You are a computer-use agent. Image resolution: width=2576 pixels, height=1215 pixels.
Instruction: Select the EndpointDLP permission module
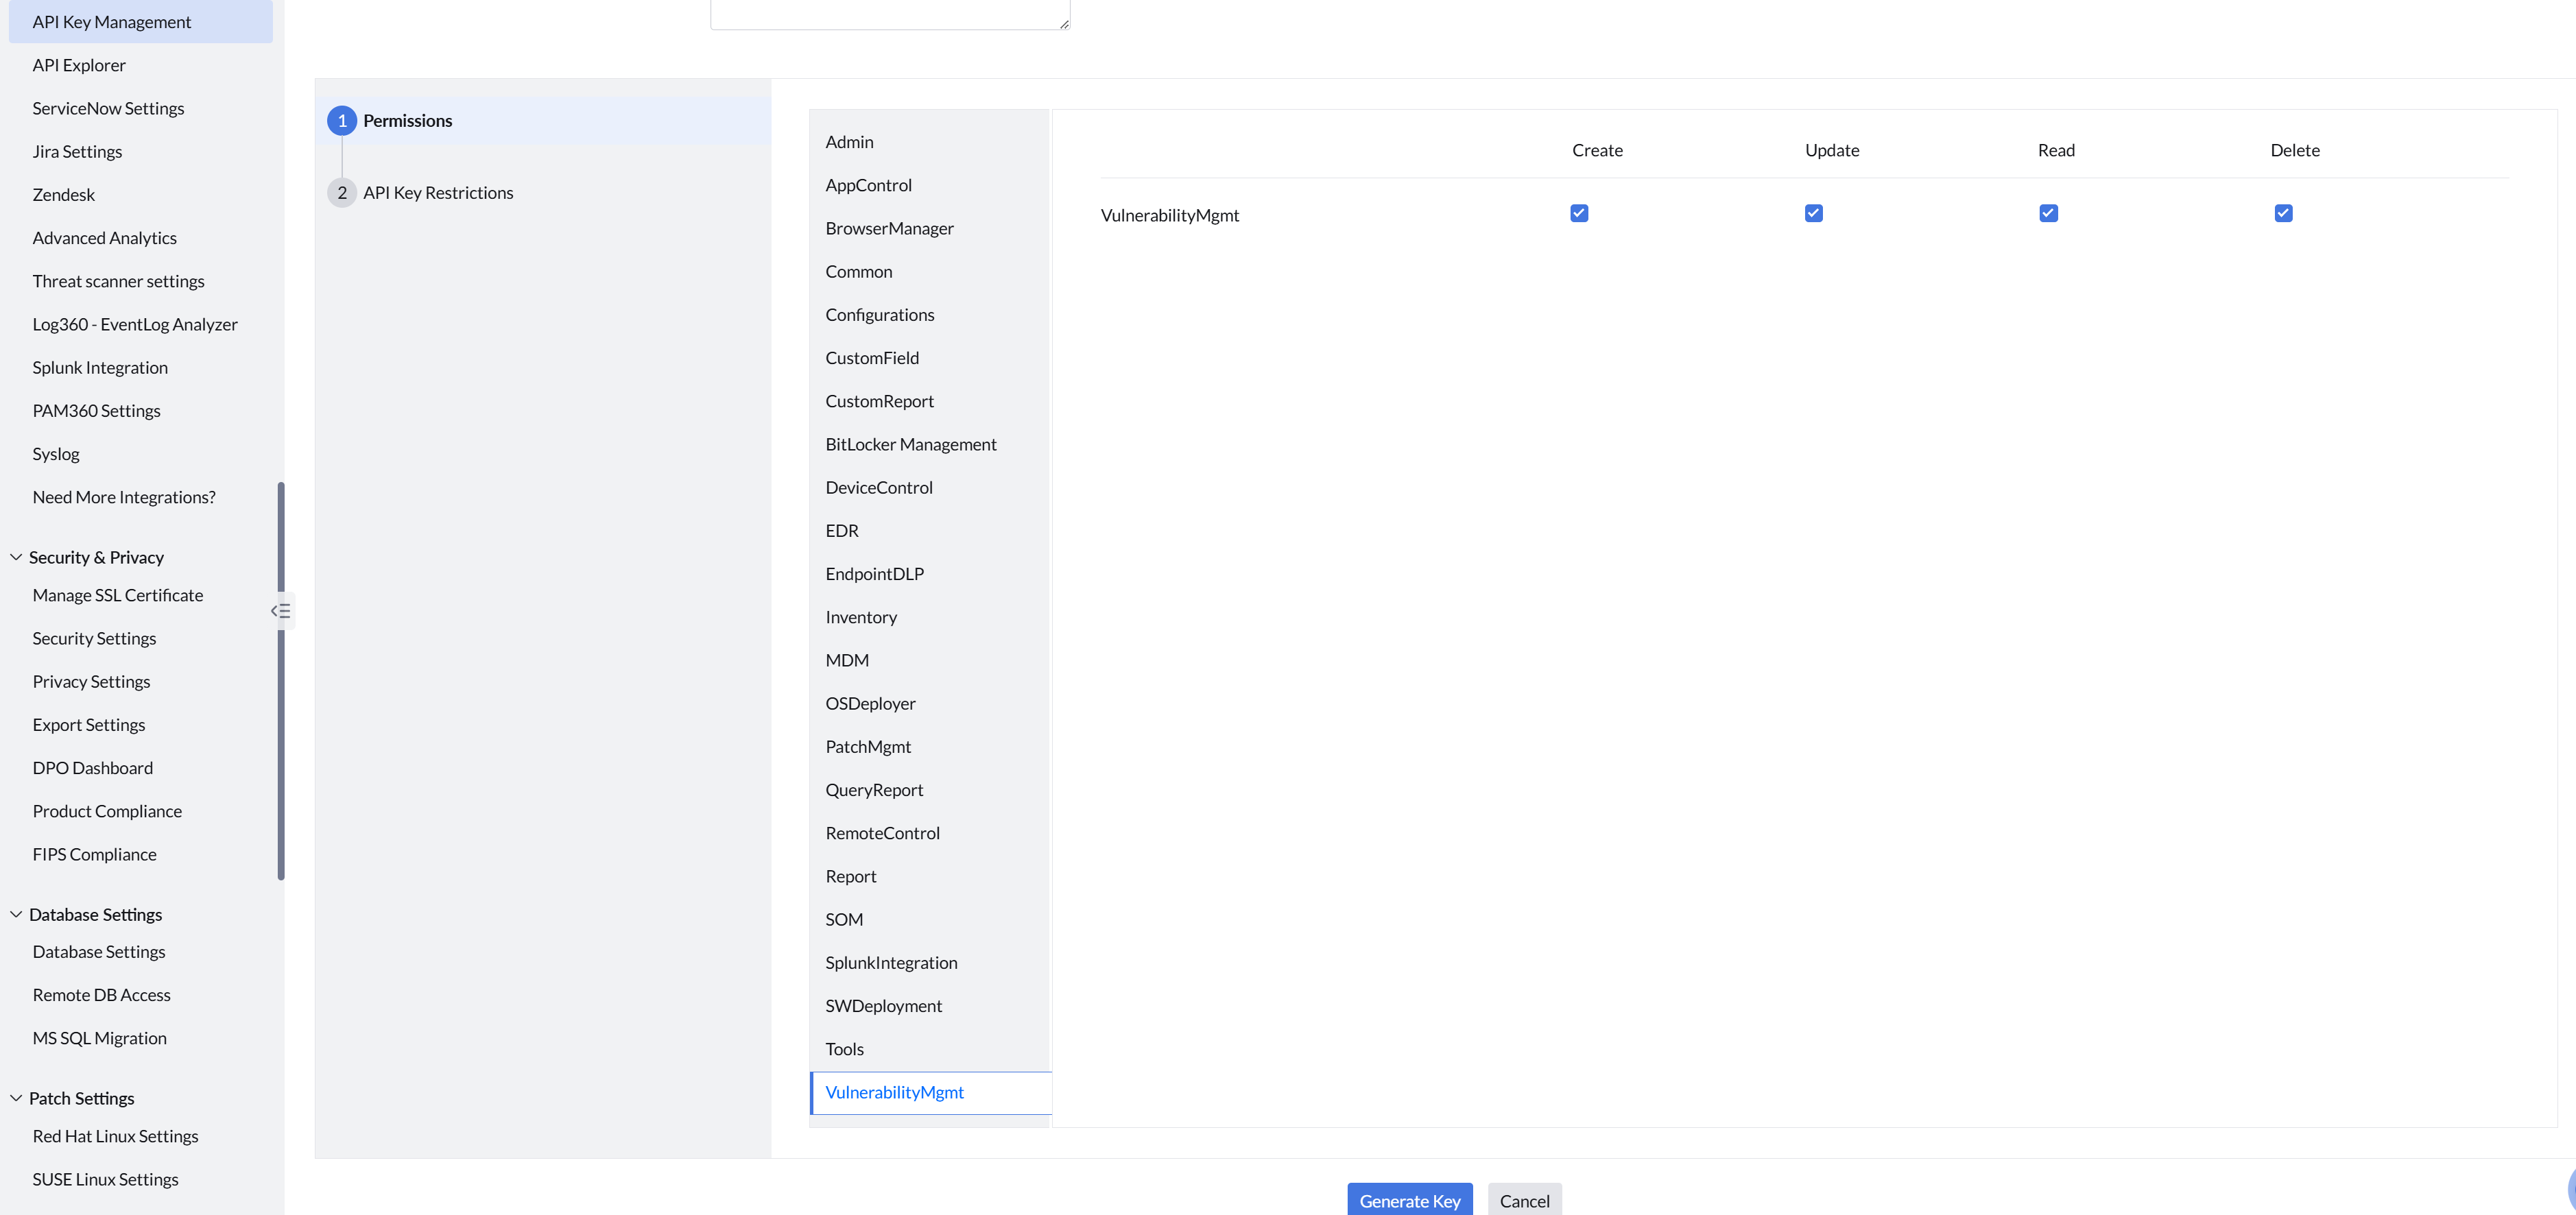(874, 574)
